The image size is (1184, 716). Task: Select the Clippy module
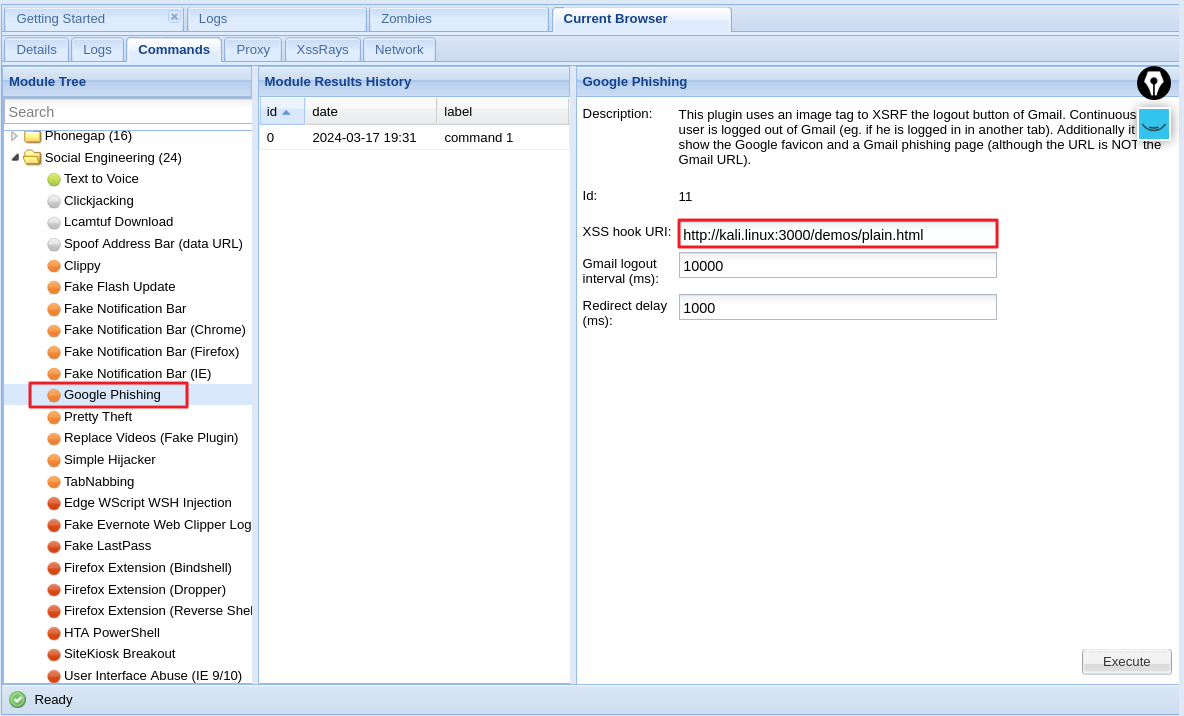click(82, 266)
